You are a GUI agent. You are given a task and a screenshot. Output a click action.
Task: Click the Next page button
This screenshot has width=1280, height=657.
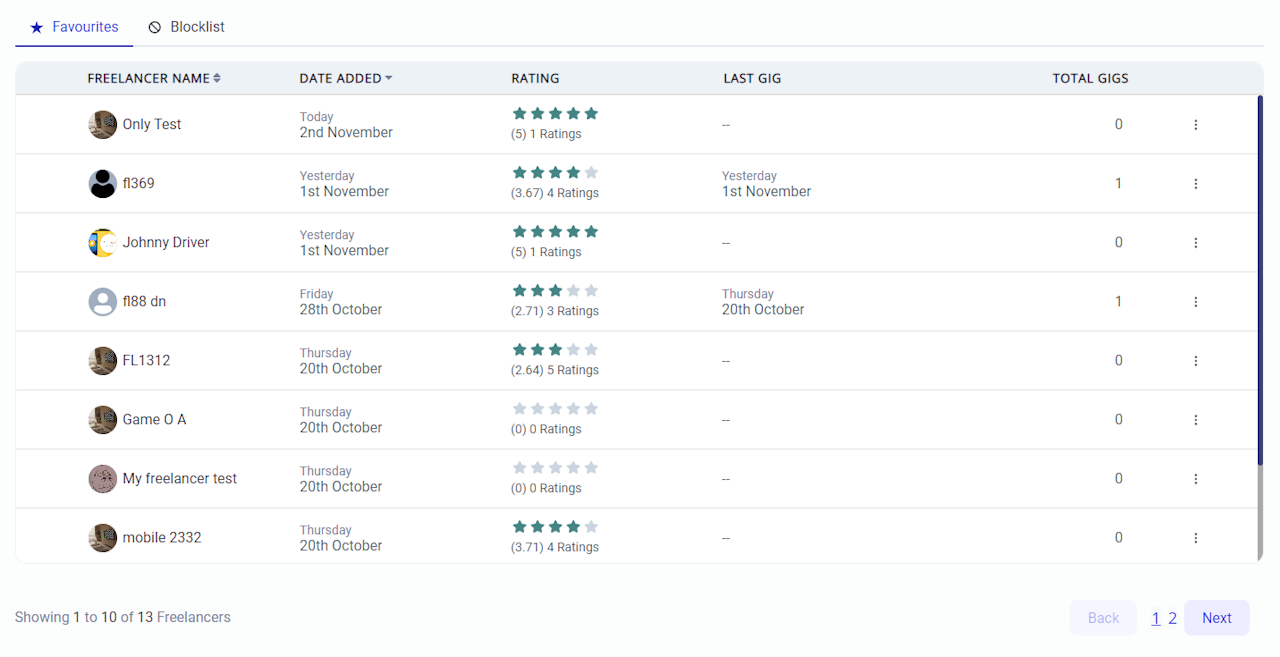[1216, 618]
